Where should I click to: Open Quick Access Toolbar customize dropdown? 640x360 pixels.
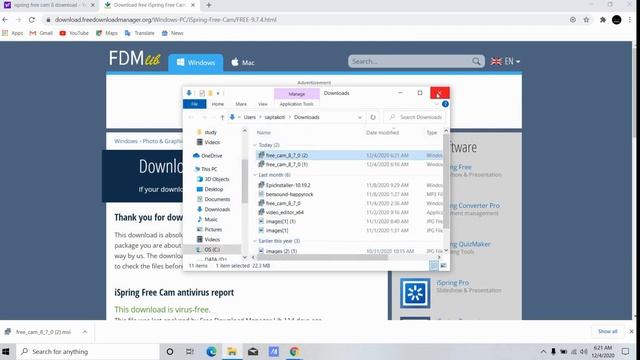pos(218,93)
